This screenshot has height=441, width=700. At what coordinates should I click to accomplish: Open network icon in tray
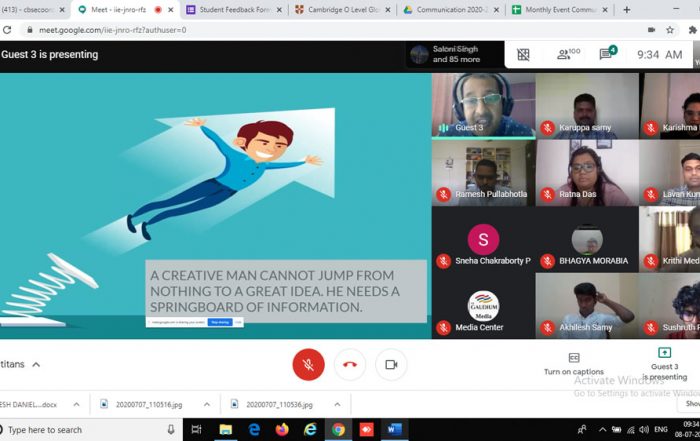(x=630, y=430)
